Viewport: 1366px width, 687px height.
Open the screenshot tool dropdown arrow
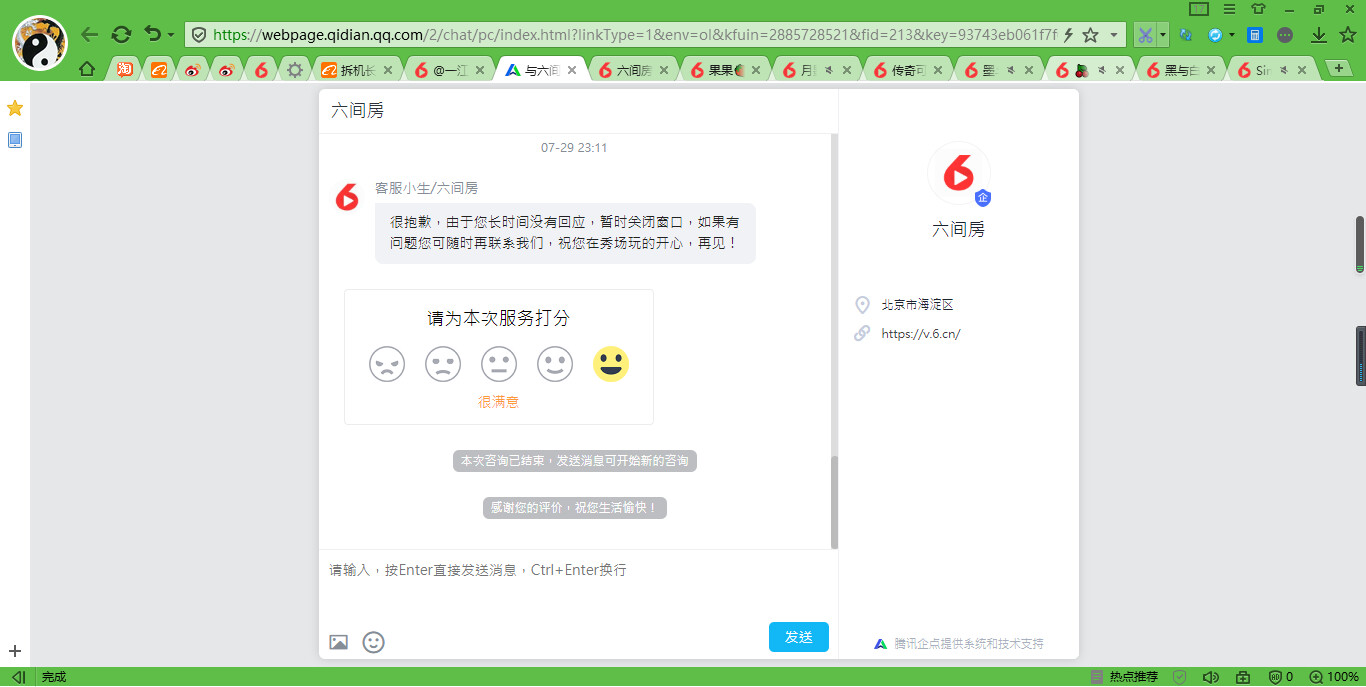coord(1163,35)
